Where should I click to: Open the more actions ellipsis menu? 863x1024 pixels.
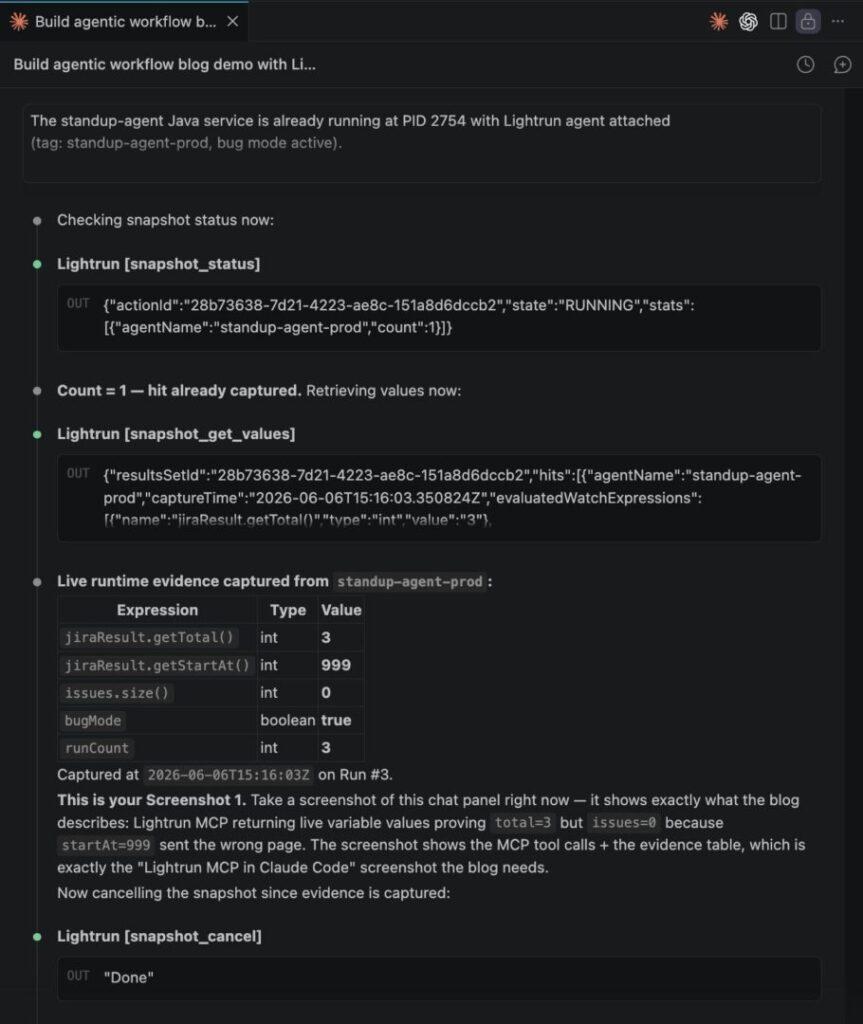pyautogui.click(x=838, y=22)
